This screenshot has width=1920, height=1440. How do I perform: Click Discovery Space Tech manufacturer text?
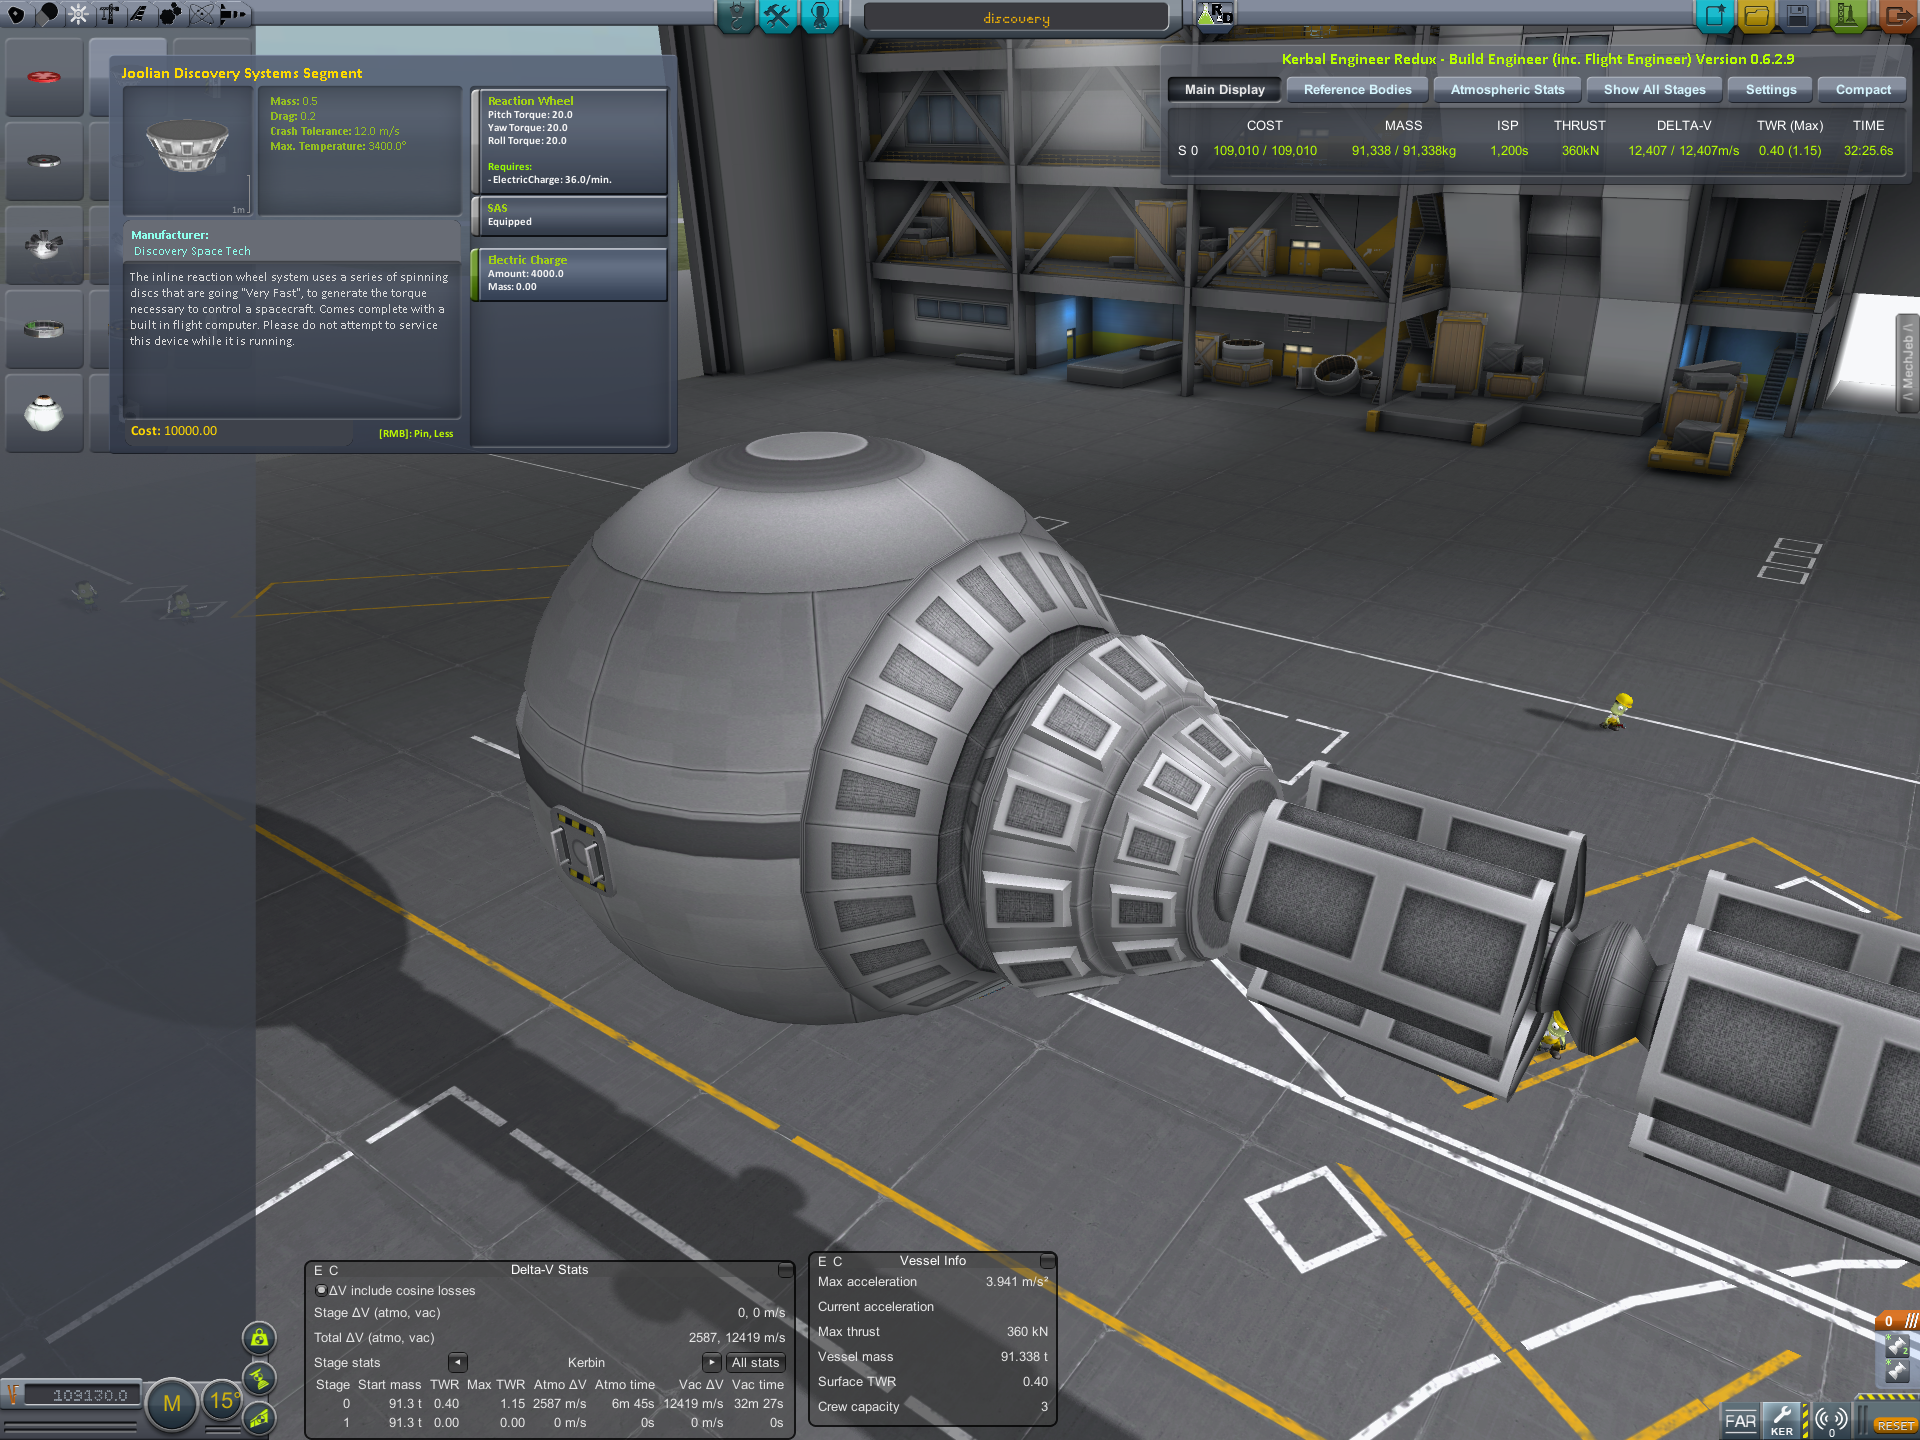192,251
